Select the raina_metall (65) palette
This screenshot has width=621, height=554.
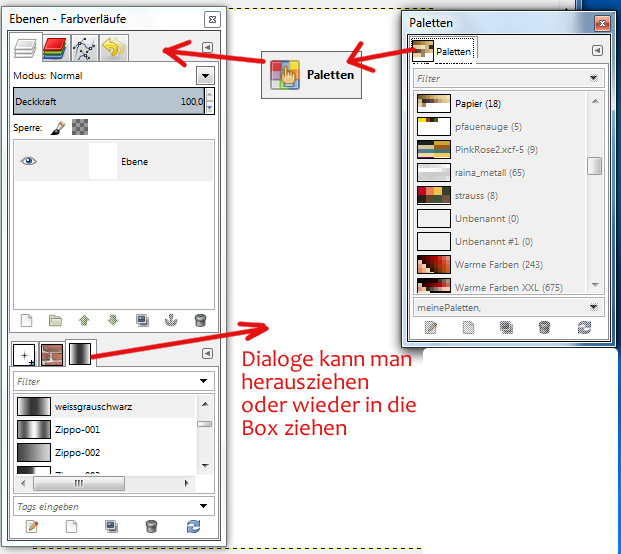[501, 173]
